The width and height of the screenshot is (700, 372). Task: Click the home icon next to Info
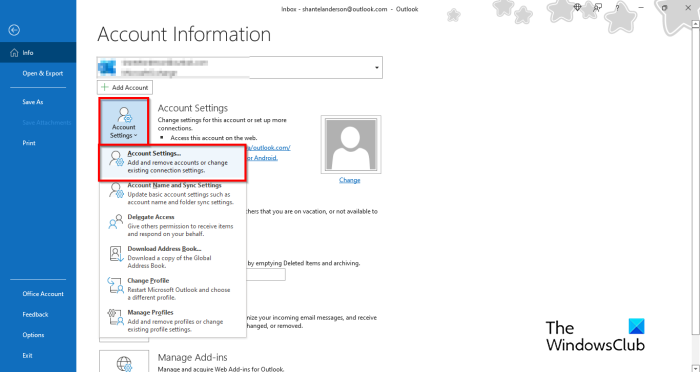14,53
